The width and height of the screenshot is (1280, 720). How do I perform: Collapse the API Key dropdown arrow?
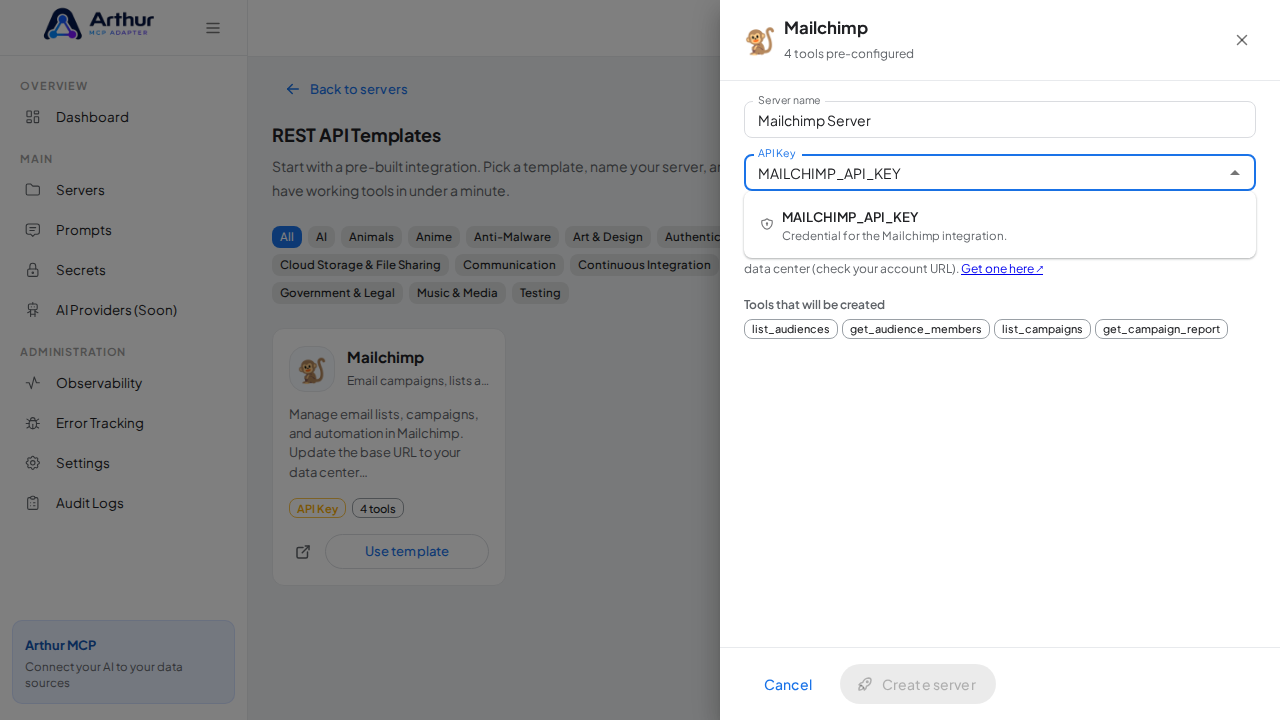[x=1235, y=173]
